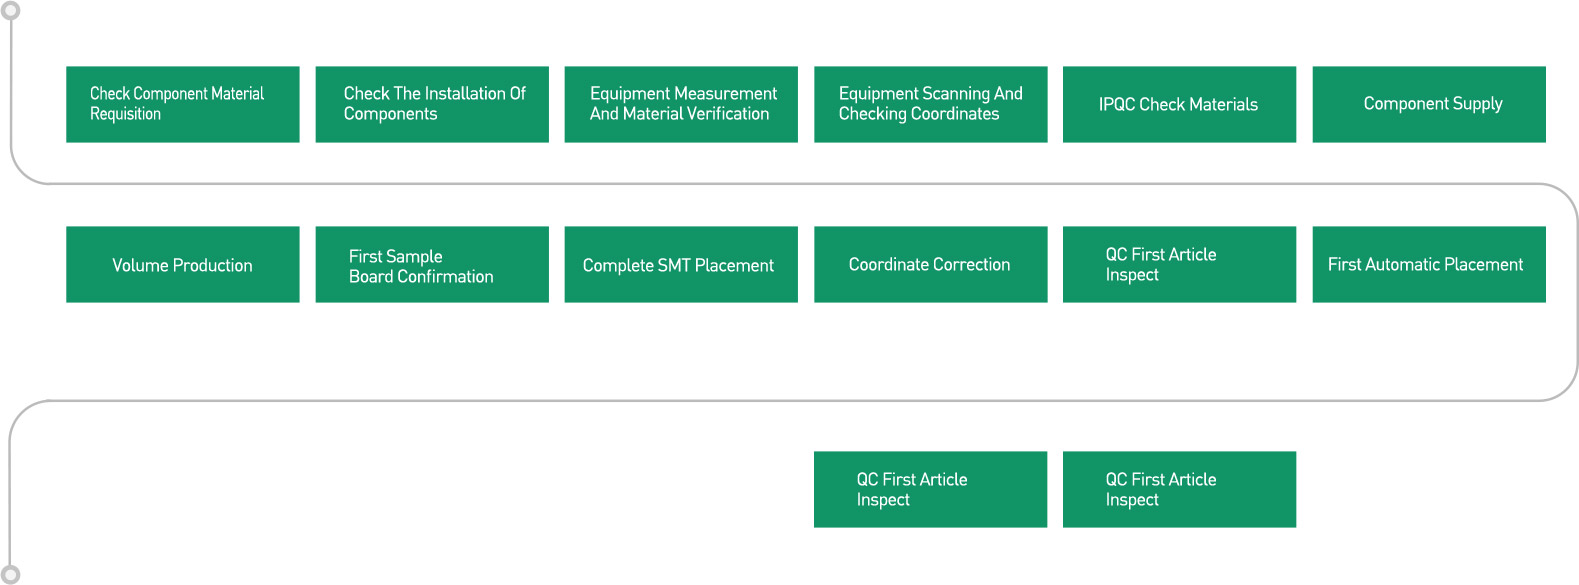This screenshot has height=585, width=1579.
Task: Open Equipment Measurement And Material Verification step
Action: pyautogui.click(x=681, y=104)
